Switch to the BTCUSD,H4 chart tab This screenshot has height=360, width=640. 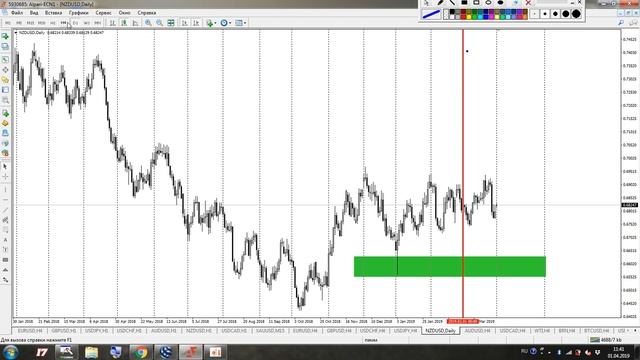pos(596,331)
